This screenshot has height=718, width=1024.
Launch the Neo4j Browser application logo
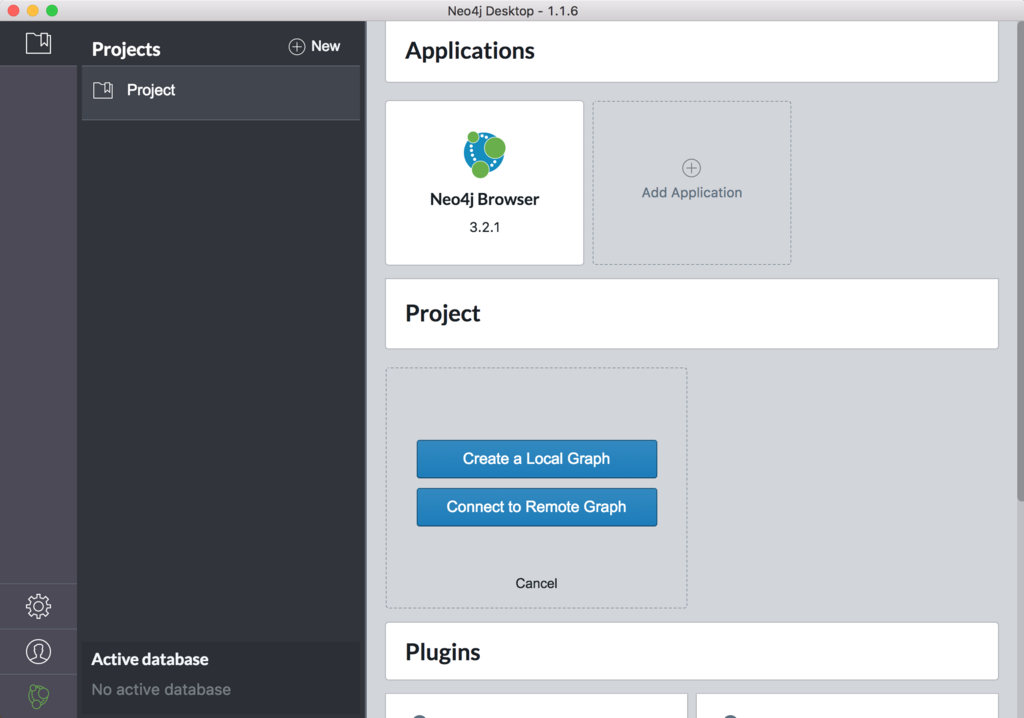(484, 154)
